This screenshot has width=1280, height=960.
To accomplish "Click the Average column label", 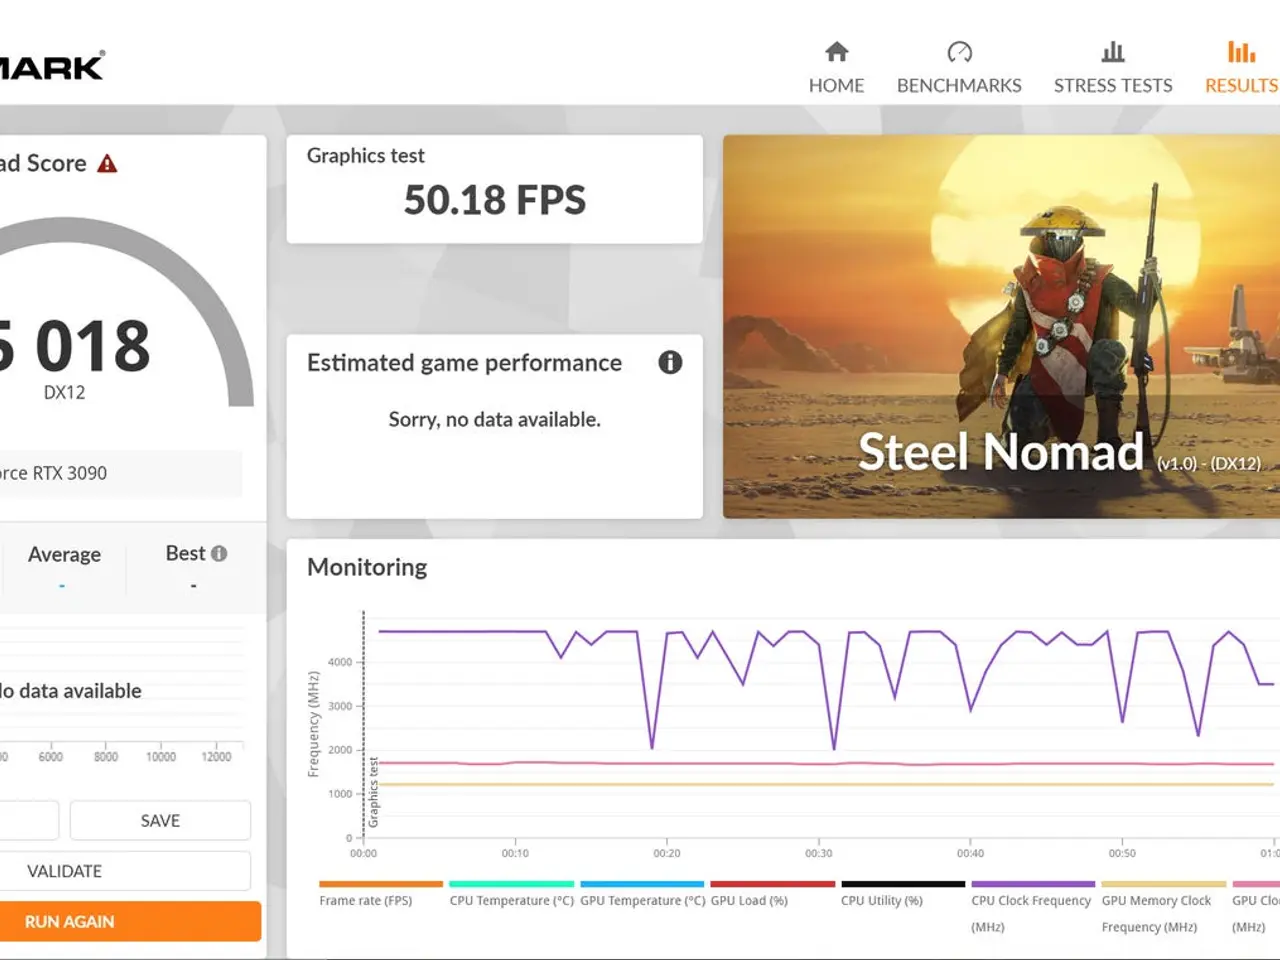I will pos(64,554).
